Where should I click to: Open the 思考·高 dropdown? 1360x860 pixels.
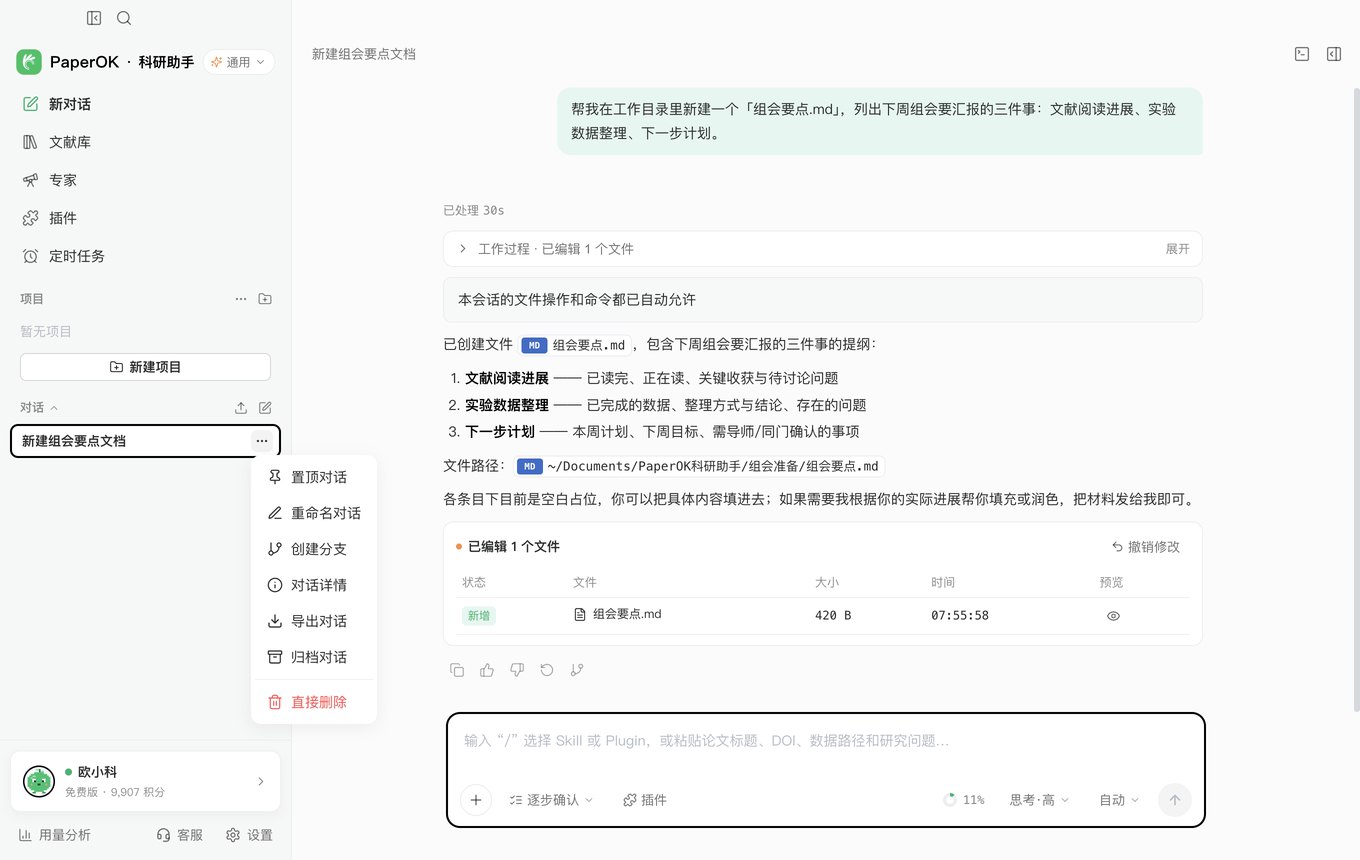pos(1039,800)
